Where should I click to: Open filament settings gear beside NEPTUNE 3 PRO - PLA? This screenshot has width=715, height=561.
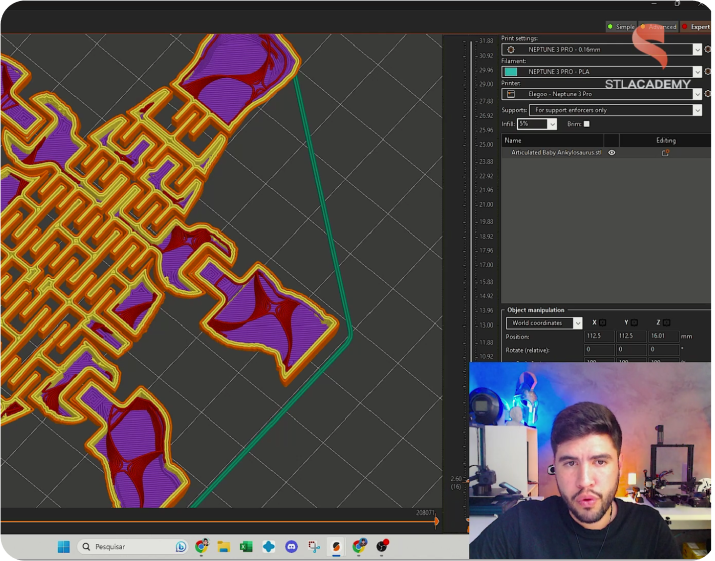[709, 72]
